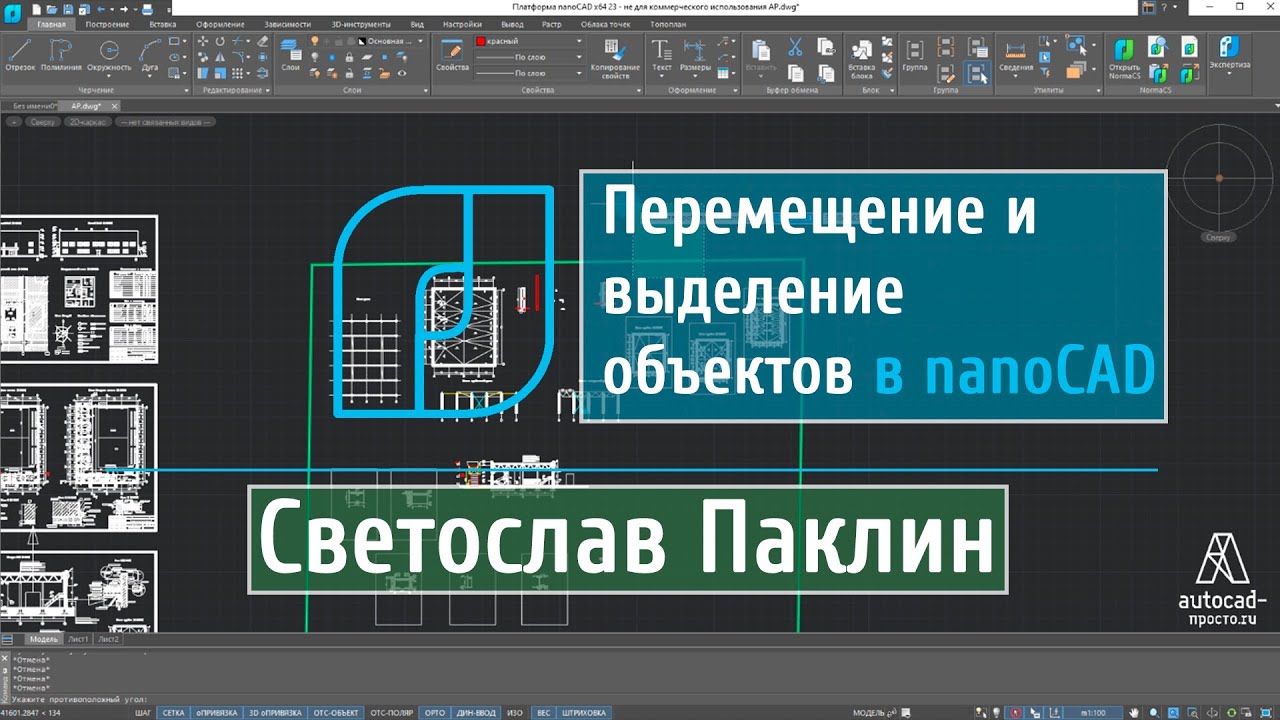
Task: Open the Свойства properties panel
Action: coord(452,56)
